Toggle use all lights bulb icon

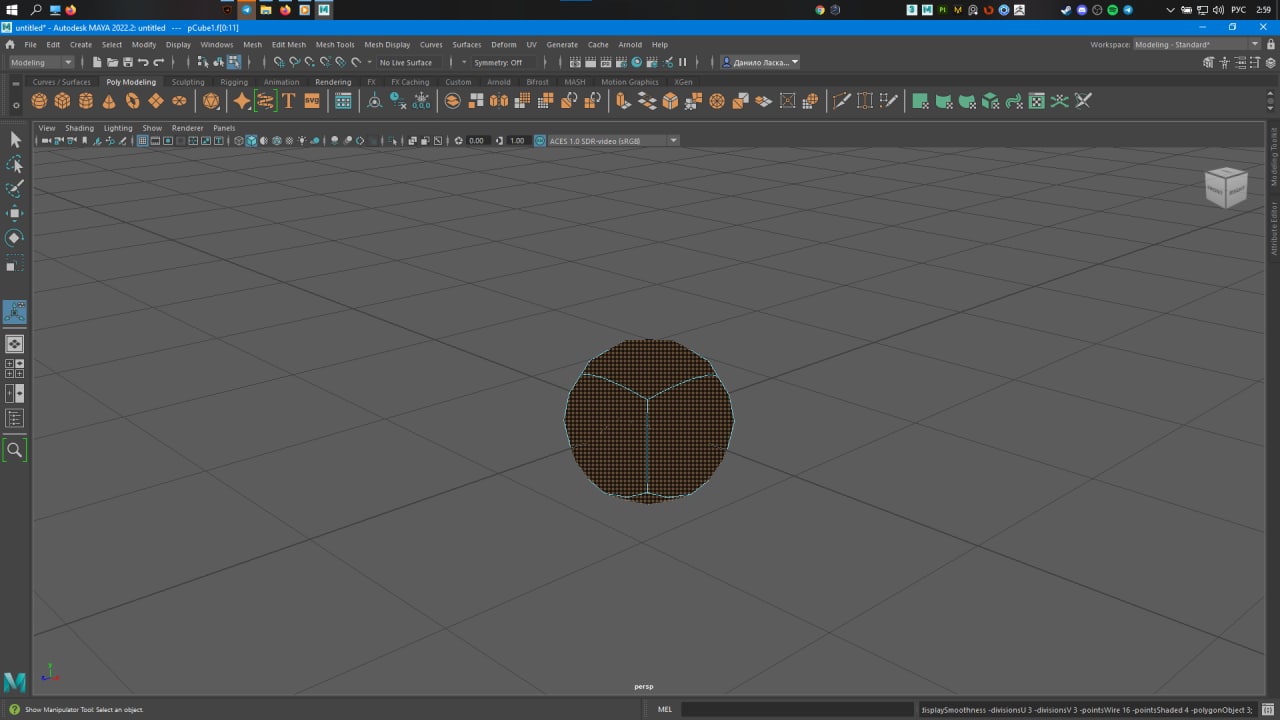point(302,141)
